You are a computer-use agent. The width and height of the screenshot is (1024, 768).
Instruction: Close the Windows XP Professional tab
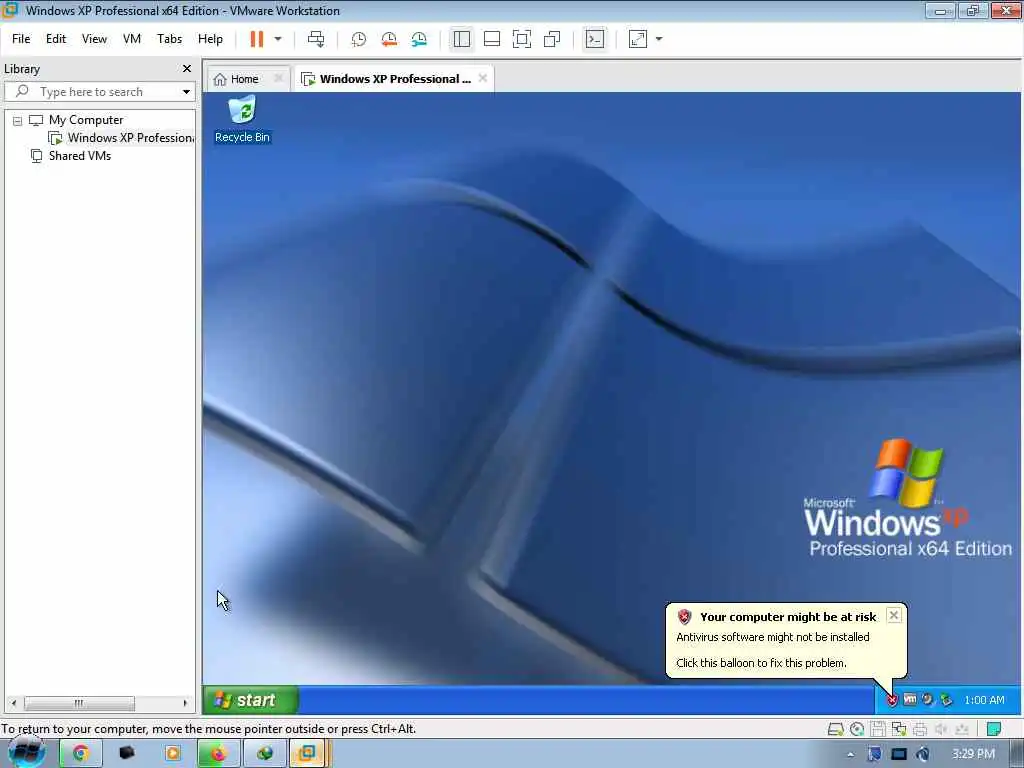click(x=483, y=78)
